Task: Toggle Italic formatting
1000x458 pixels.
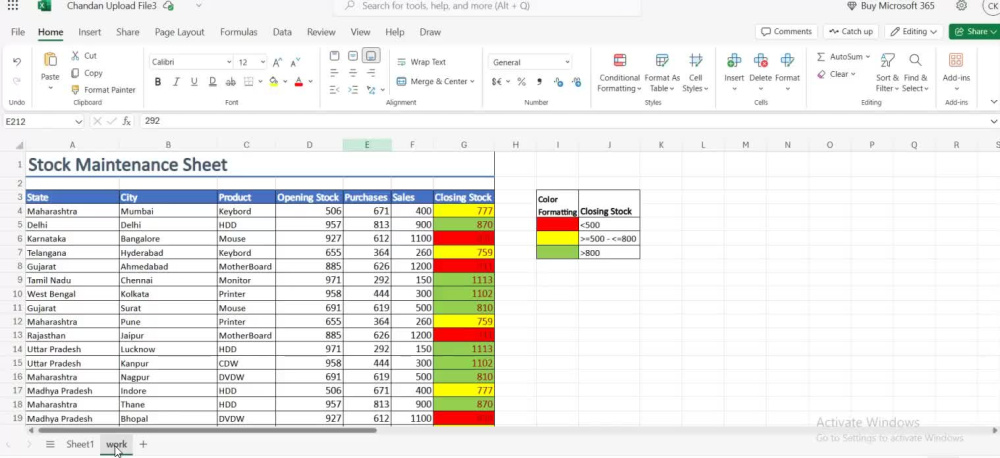Action: coord(176,82)
